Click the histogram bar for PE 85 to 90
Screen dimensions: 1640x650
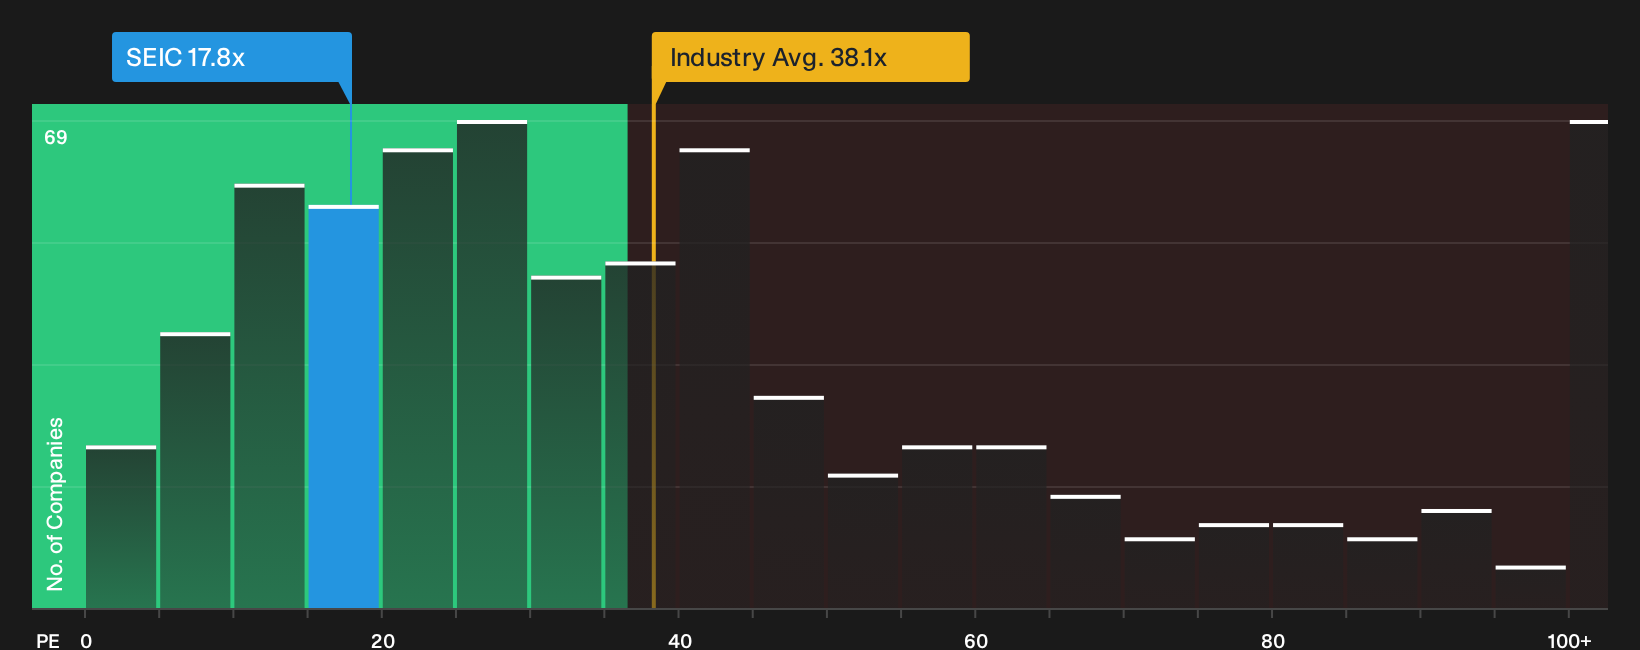[x=1382, y=573]
